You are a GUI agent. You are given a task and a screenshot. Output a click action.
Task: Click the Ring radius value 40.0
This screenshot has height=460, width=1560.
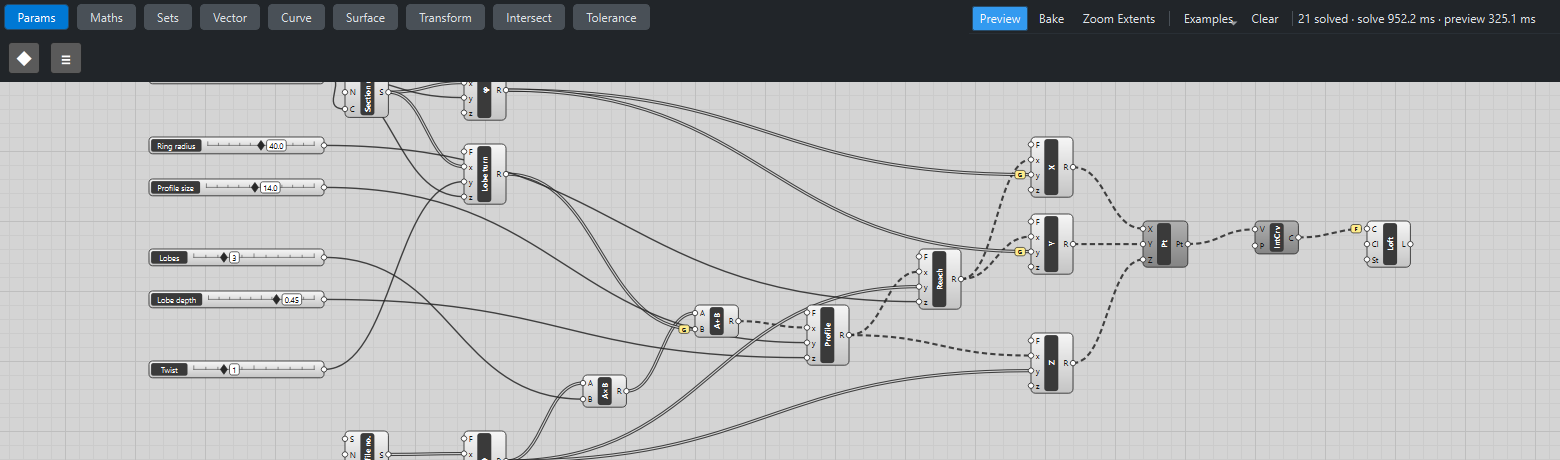click(x=277, y=146)
